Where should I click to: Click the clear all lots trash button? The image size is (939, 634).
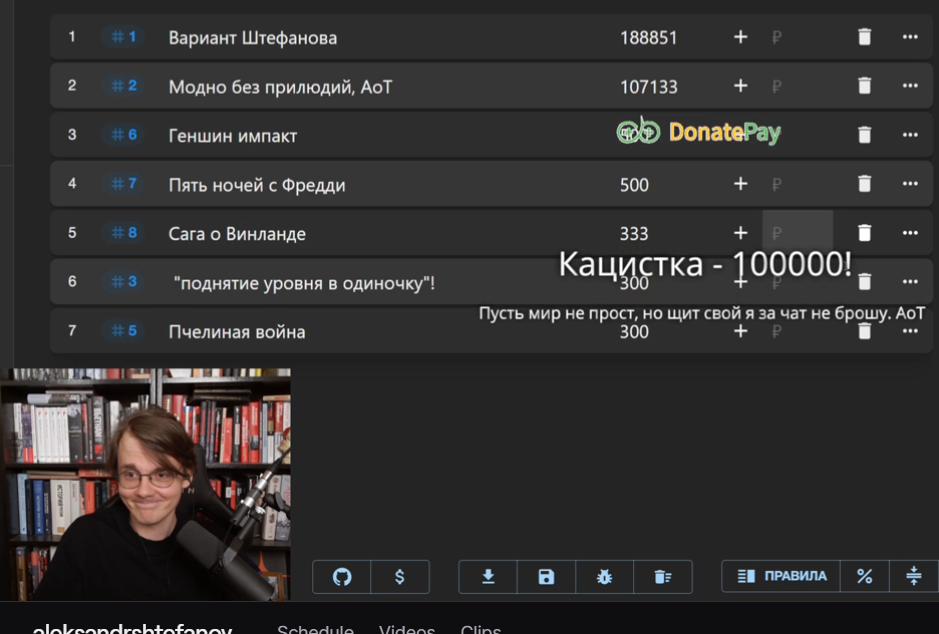pyautogui.click(x=662, y=577)
